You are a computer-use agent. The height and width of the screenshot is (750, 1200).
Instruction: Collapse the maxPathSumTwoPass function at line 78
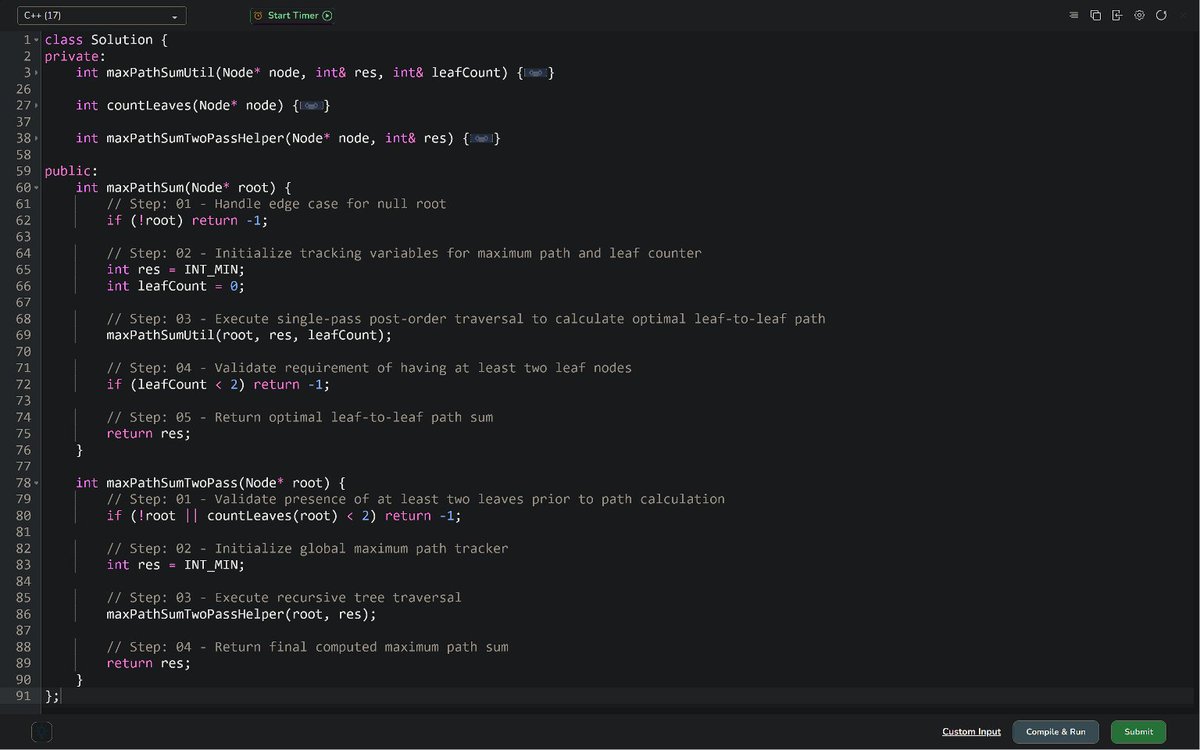pos(37,483)
